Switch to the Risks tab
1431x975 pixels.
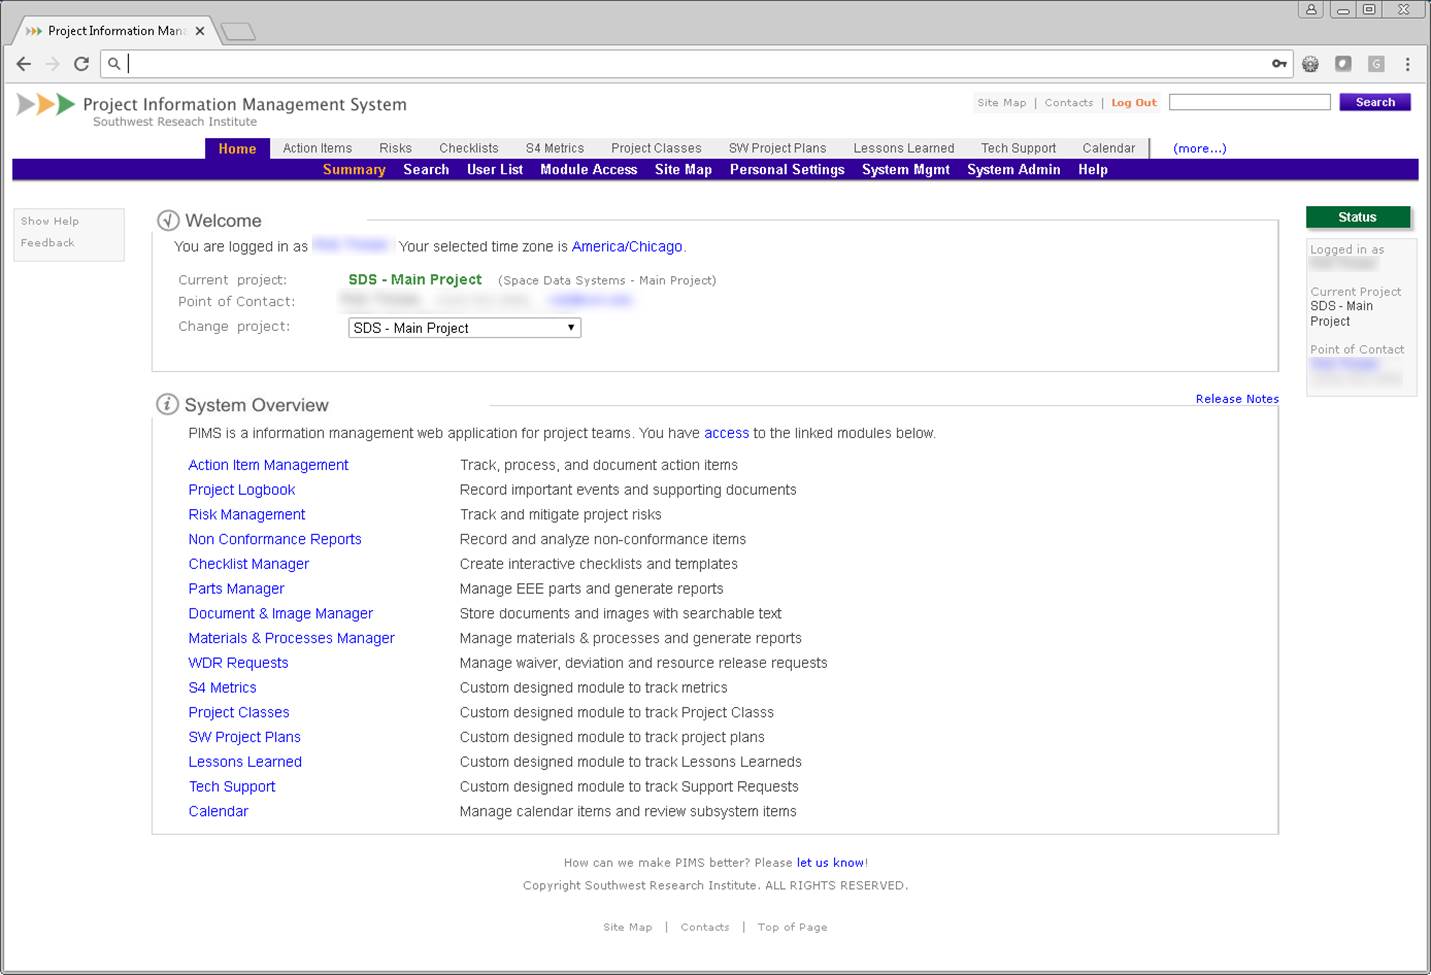point(395,148)
